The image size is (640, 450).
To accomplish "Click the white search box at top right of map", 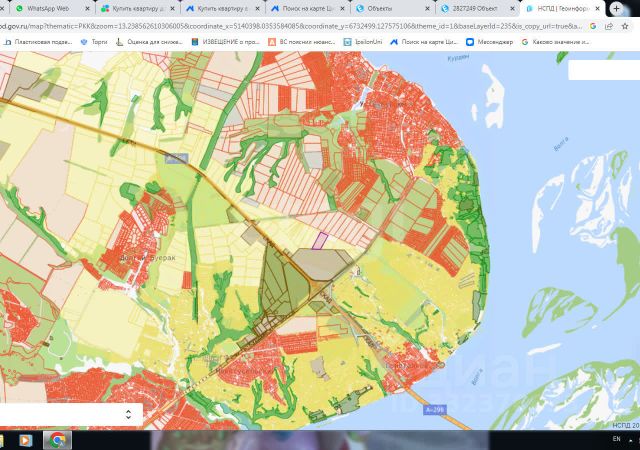I will (x=604, y=70).
